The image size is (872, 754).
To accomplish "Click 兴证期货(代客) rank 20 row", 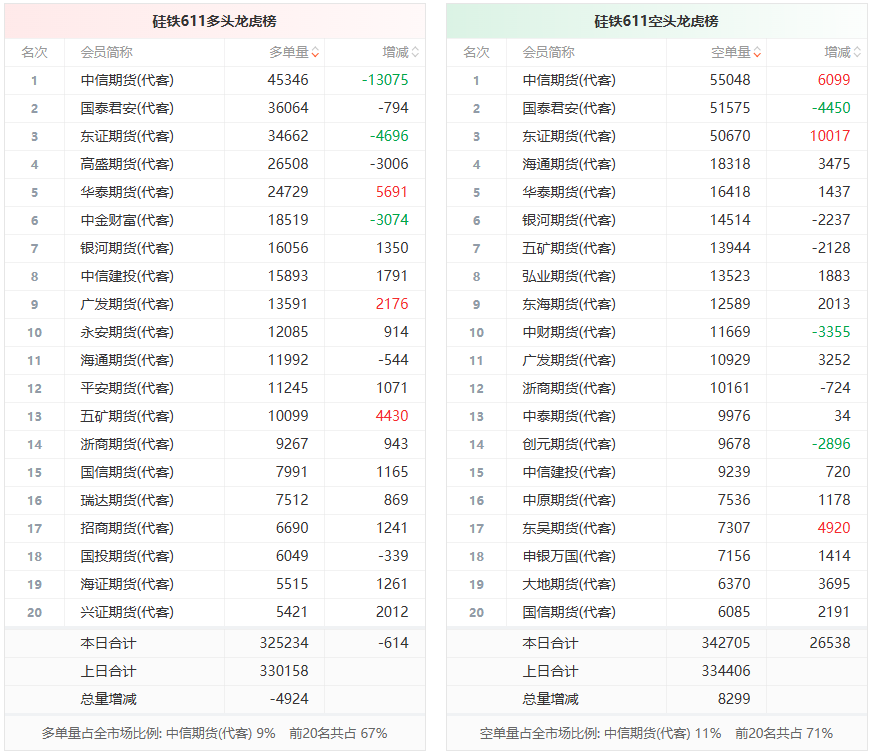I will 215,612.
